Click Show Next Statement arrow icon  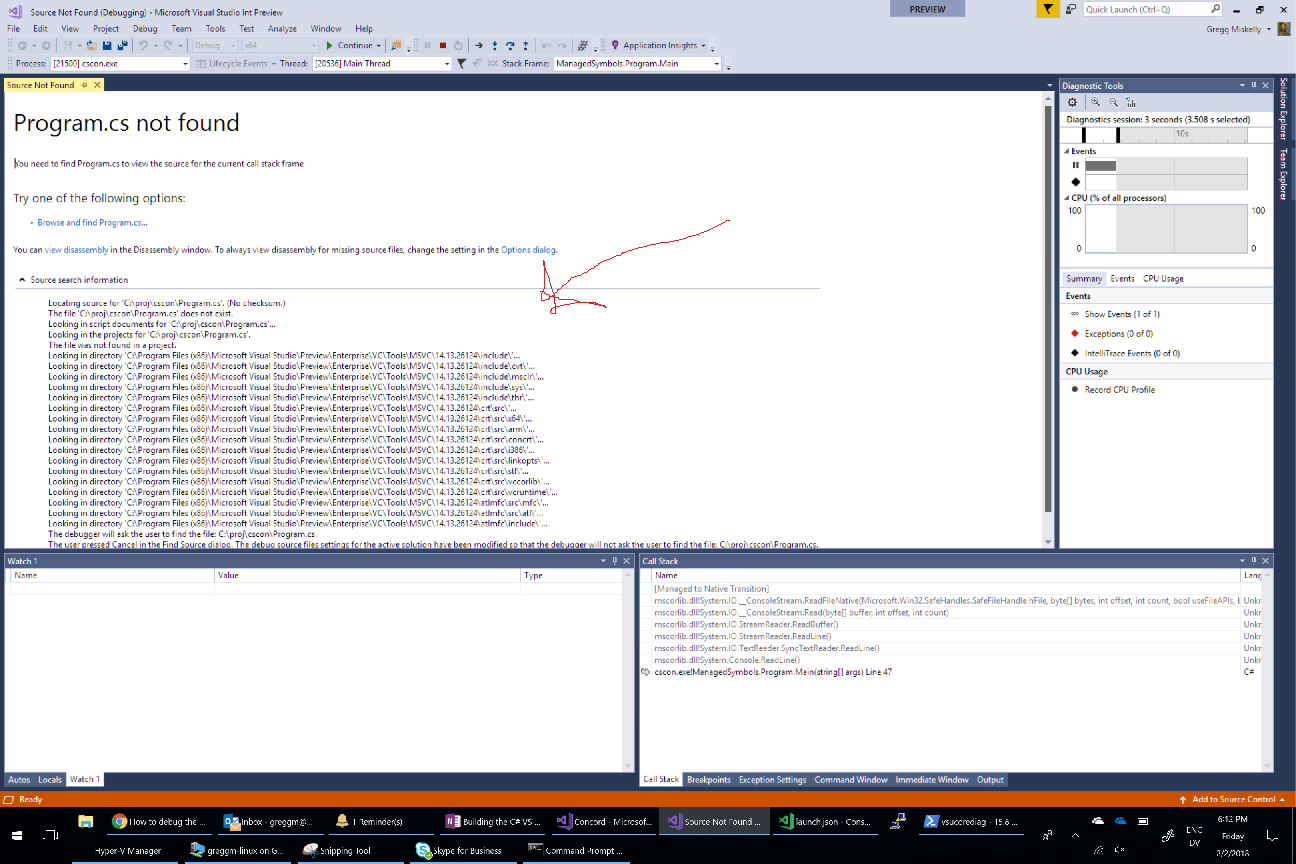pyautogui.click(x=479, y=45)
